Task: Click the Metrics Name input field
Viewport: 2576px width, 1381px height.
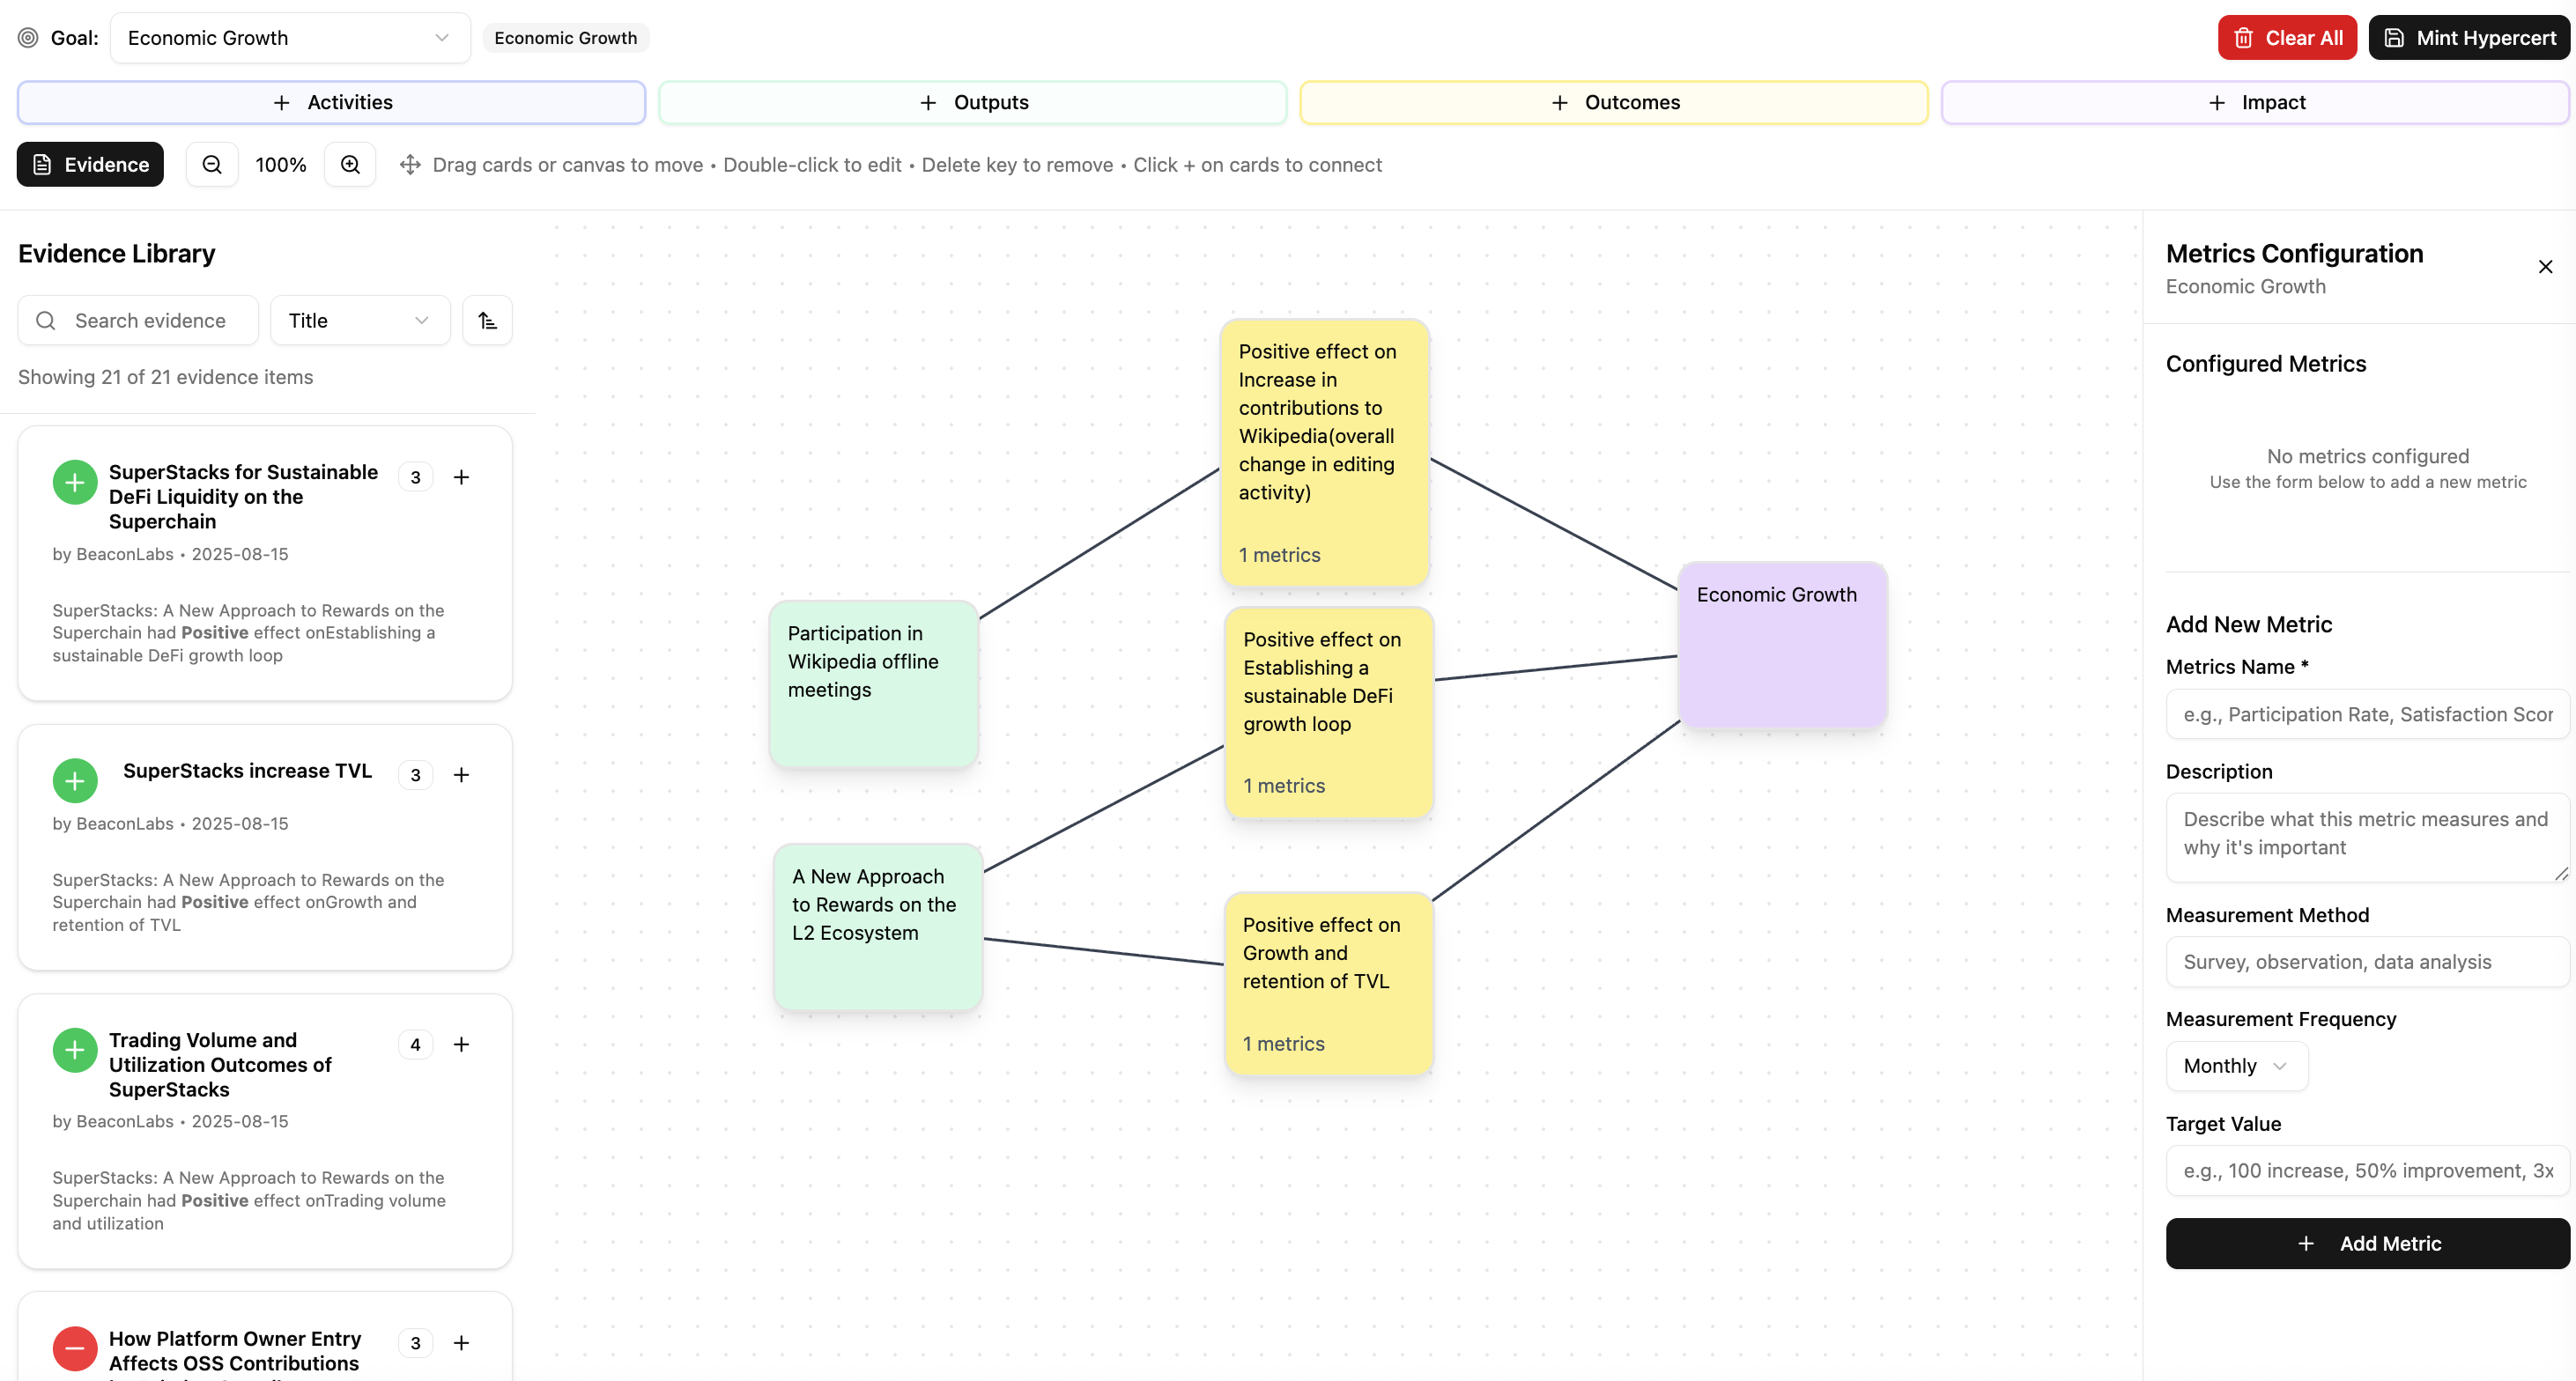Action: pyautogui.click(x=2367, y=714)
